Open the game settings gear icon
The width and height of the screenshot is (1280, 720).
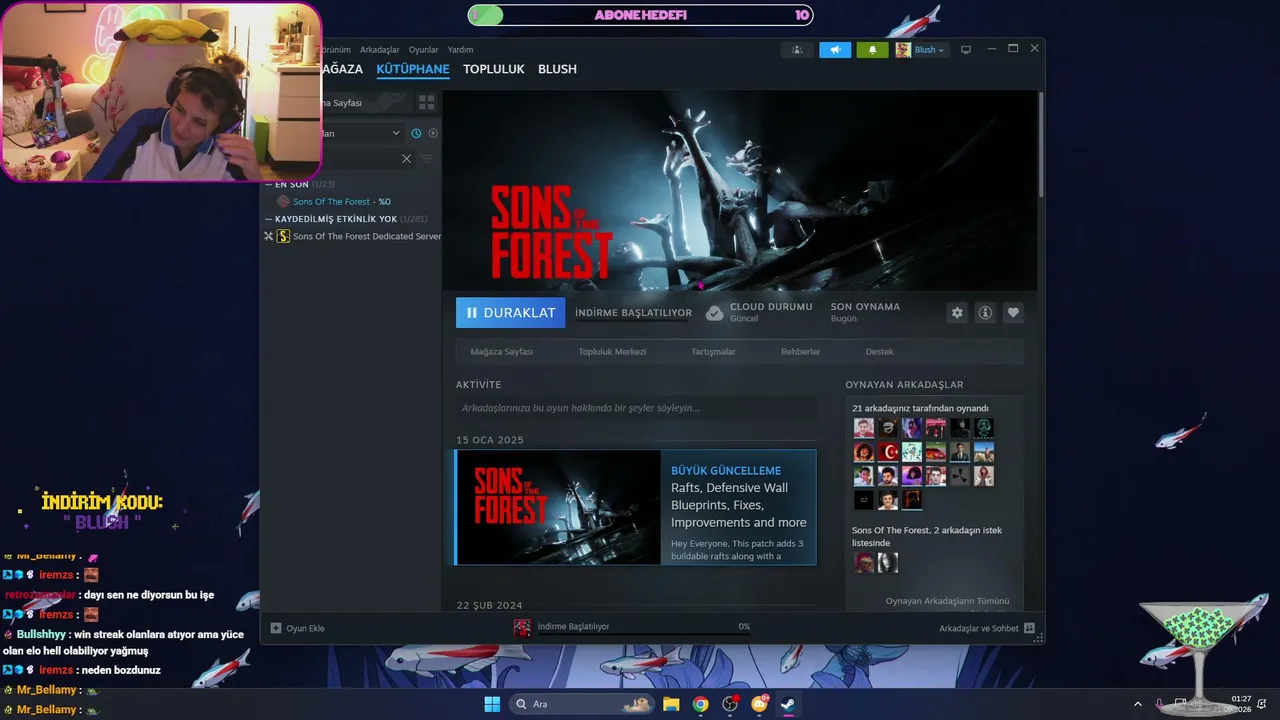coord(957,313)
